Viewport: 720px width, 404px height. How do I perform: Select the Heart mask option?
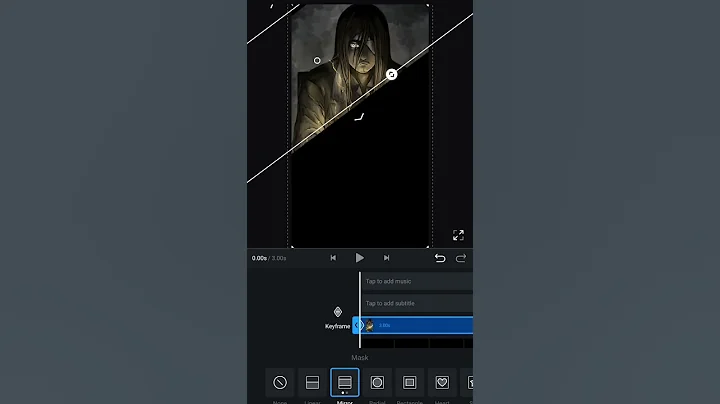tap(442, 382)
